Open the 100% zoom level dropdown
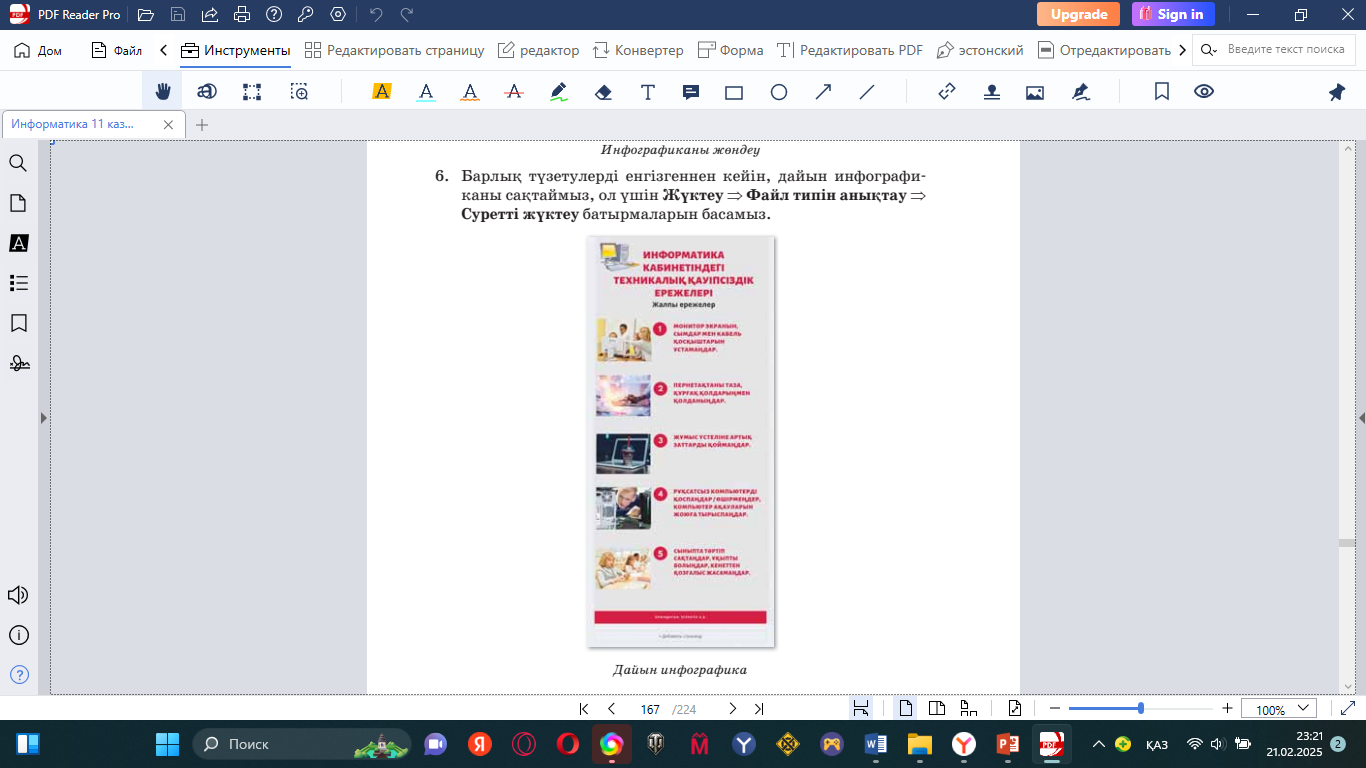Screen dimensions: 1366x768 pos(1278,709)
